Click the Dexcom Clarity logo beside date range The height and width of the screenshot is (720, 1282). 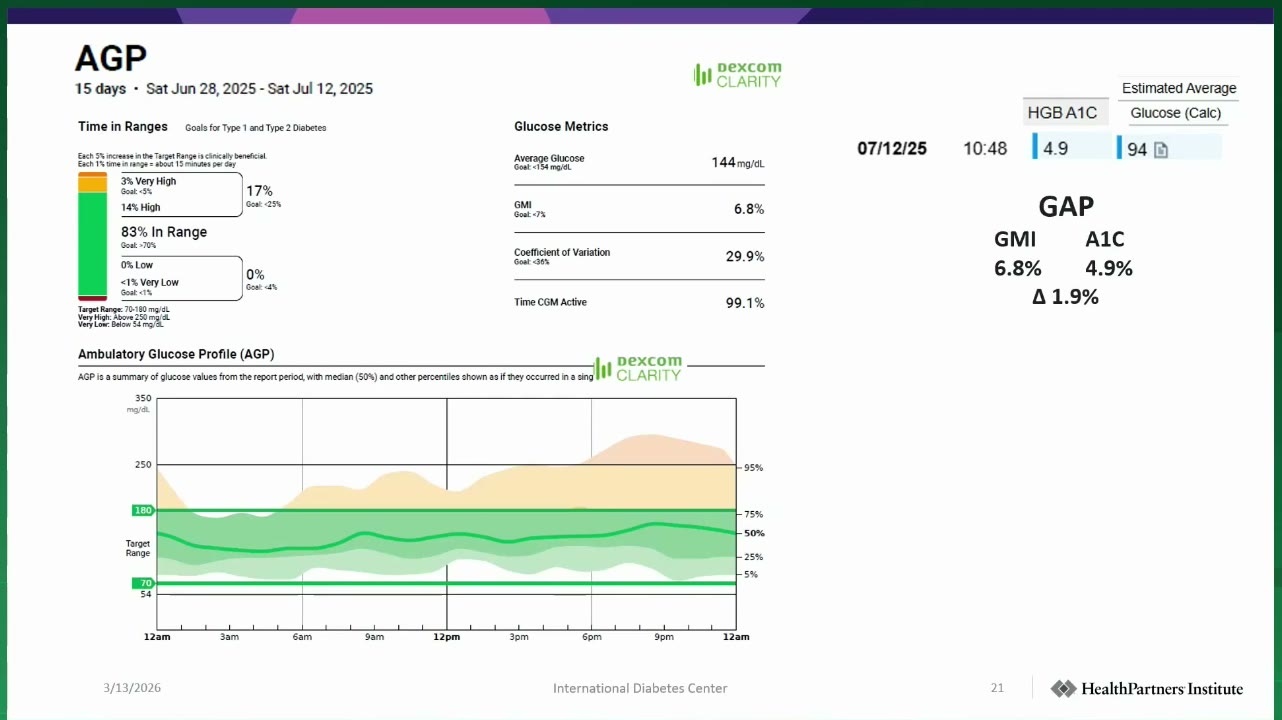[738, 75]
